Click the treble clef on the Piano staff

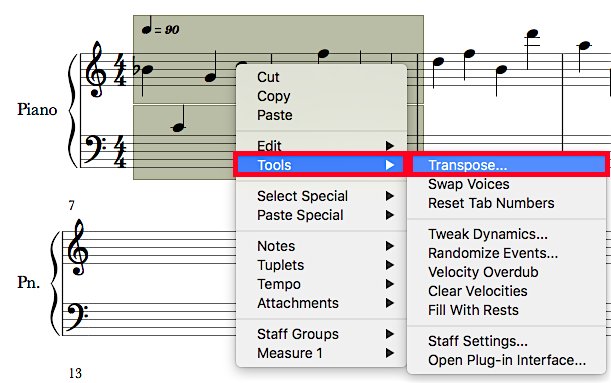pyautogui.click(x=96, y=69)
